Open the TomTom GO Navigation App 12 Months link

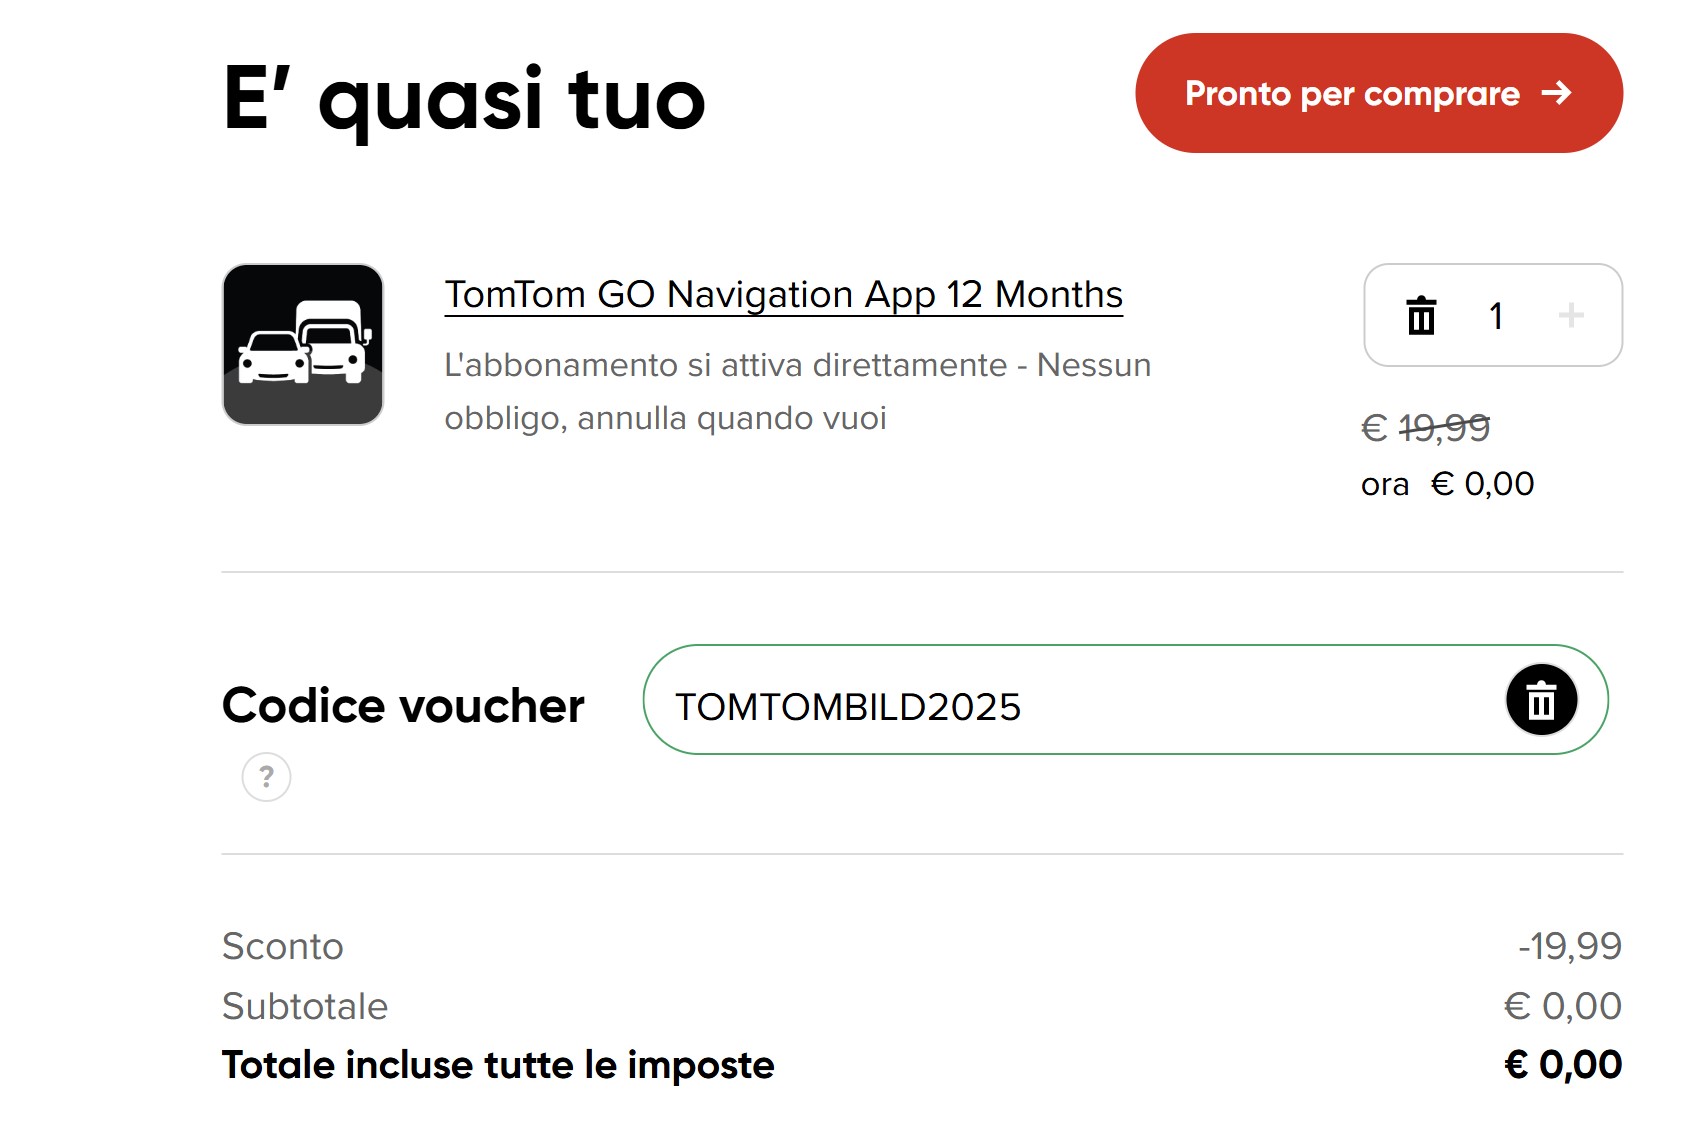[x=783, y=295]
